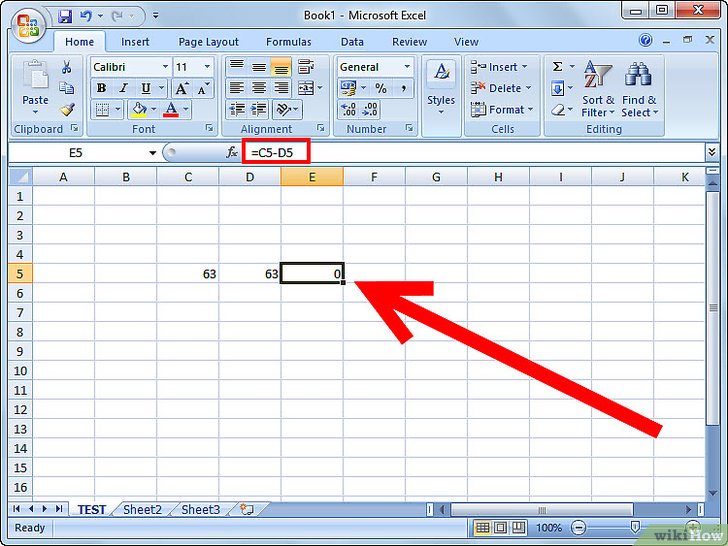Open the Name Box dropdown arrow
728x546 pixels.
(x=153, y=152)
